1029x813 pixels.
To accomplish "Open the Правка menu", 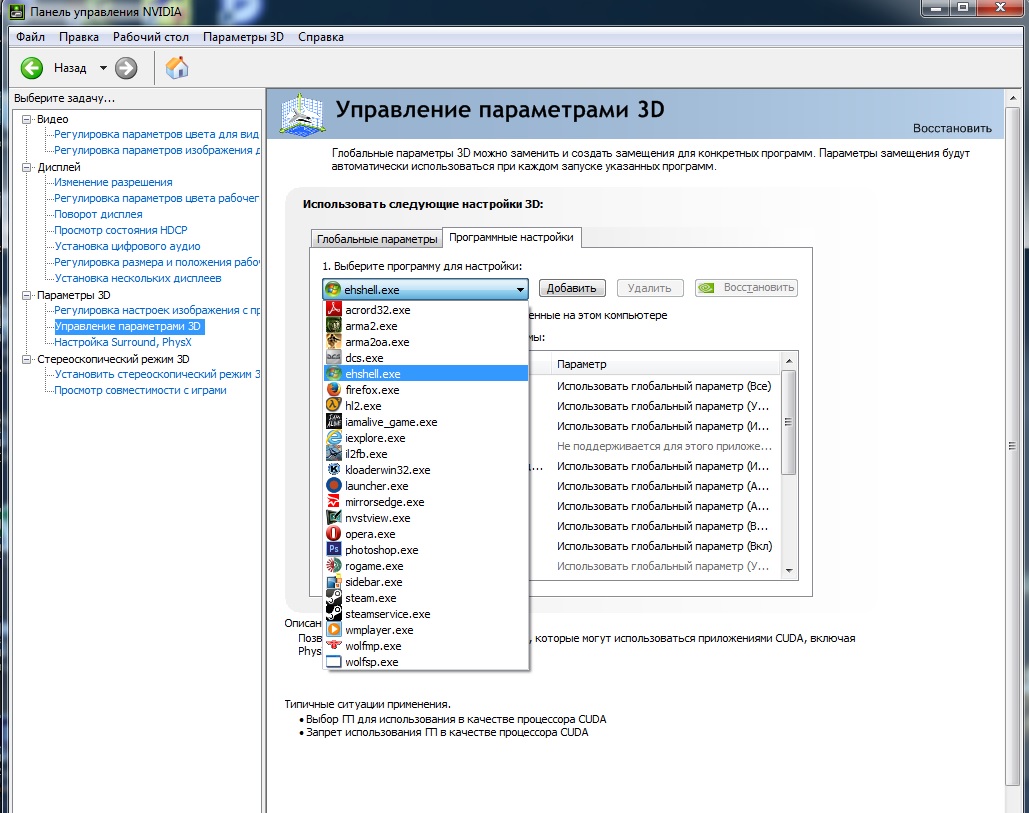I will pos(79,37).
